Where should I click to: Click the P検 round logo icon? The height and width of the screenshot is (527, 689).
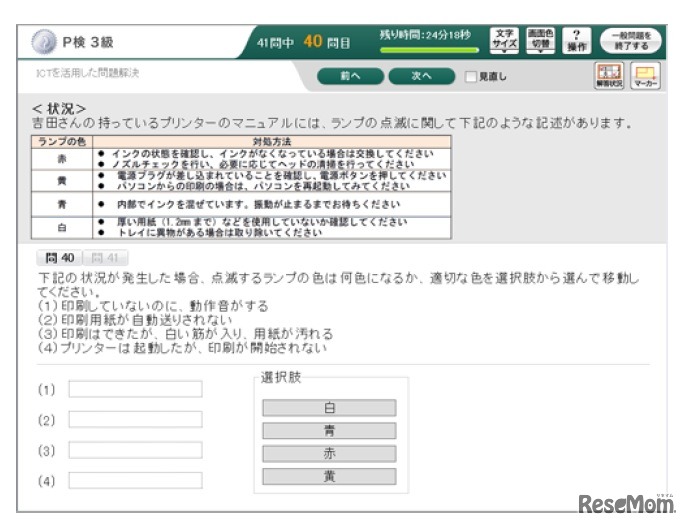44,42
